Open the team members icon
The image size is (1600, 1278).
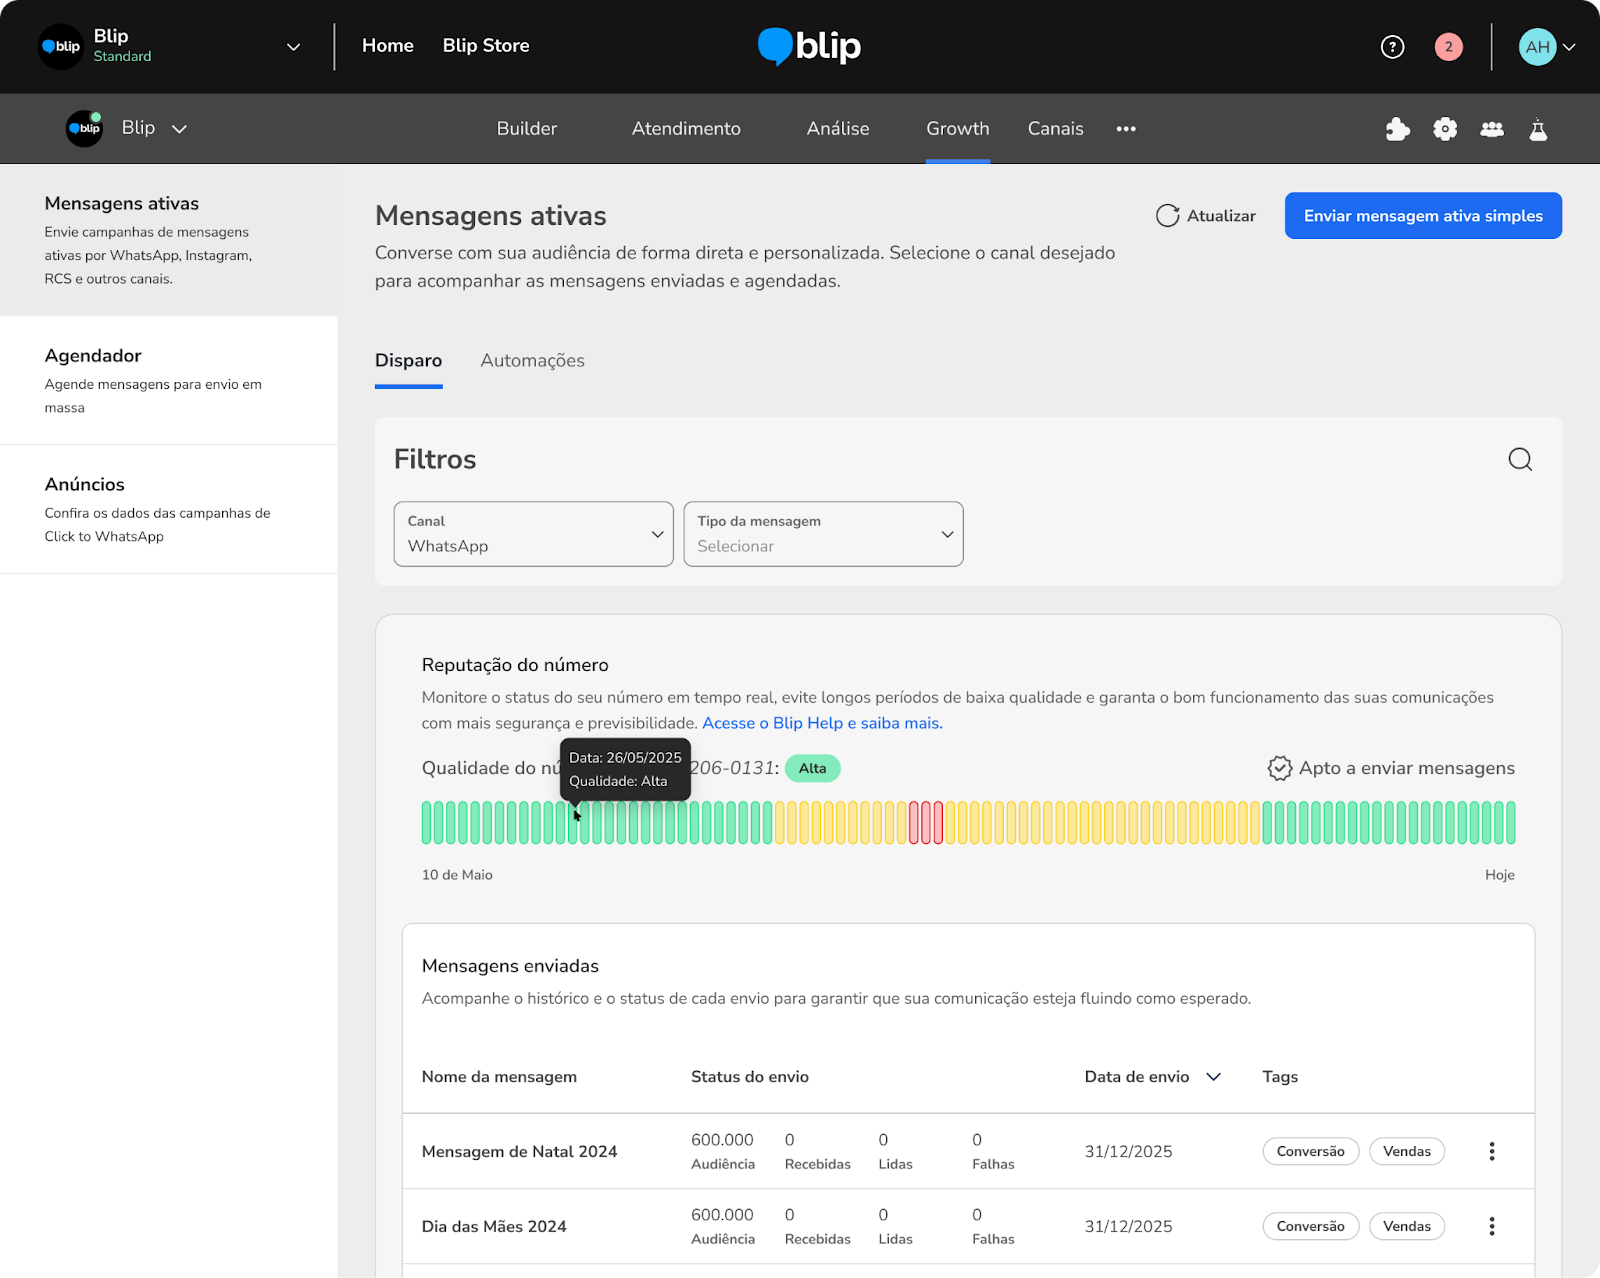[1492, 129]
